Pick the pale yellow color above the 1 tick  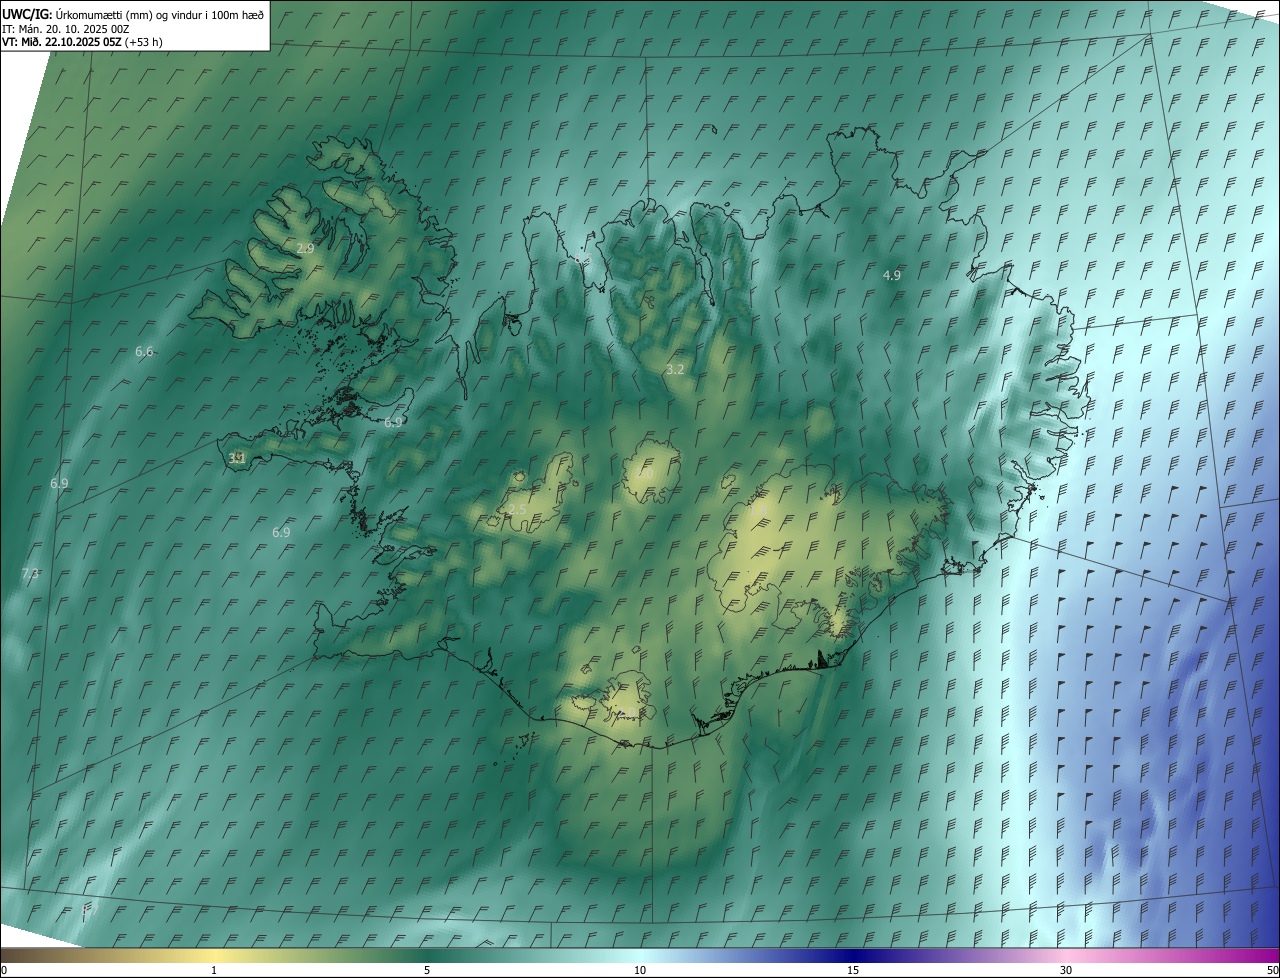tap(214, 955)
